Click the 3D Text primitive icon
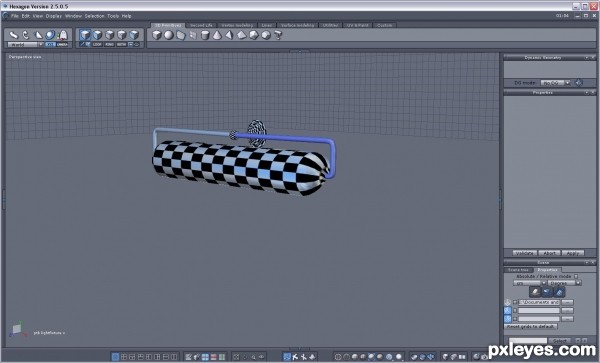Image resolution: width=600 pixels, height=363 pixels. point(278,35)
